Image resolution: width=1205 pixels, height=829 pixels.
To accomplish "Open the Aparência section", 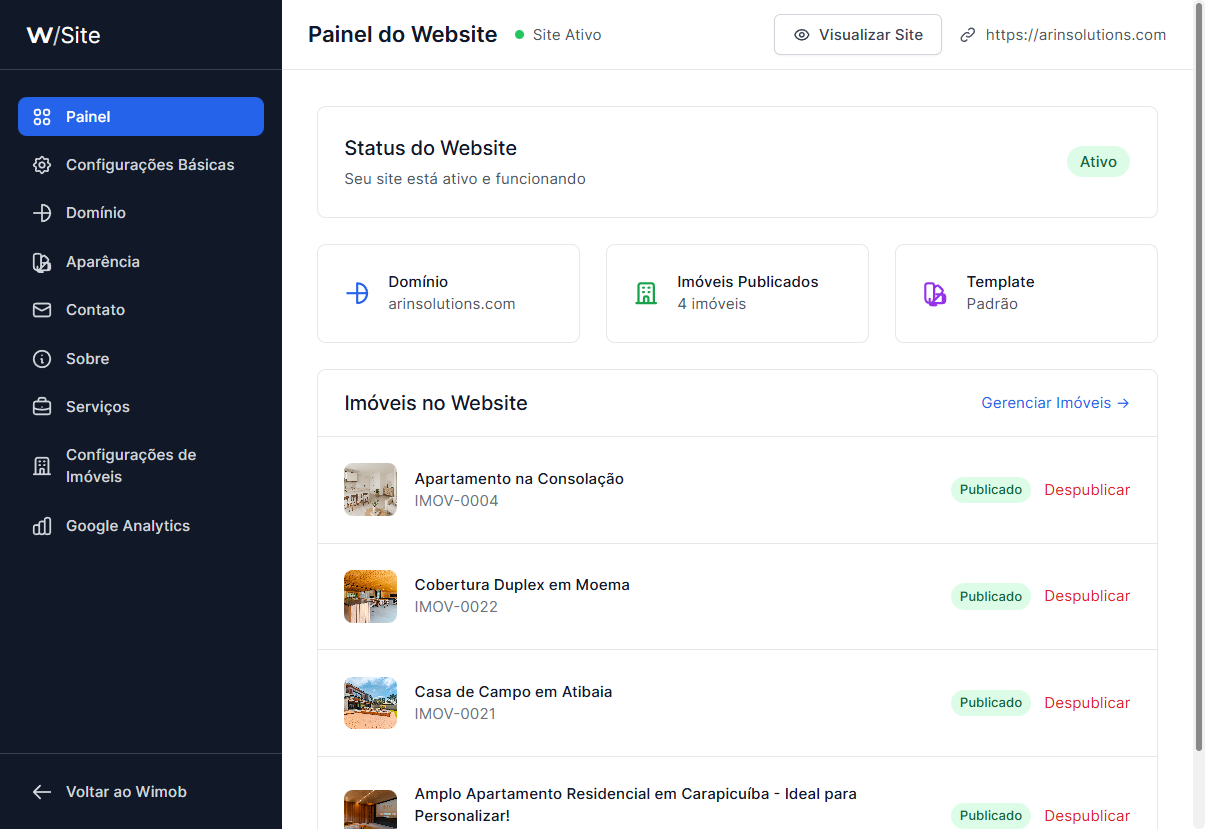I will tap(141, 262).
